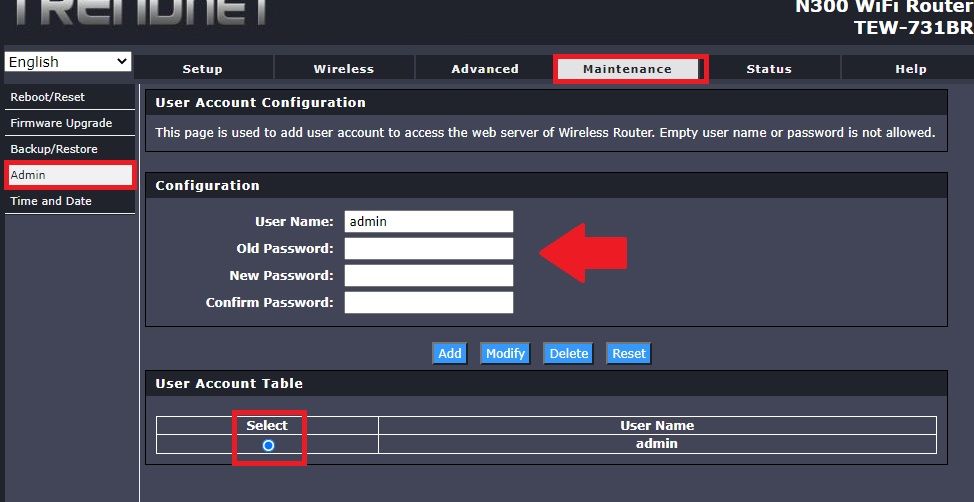Focus the Confirm Password field
The height and width of the screenshot is (502, 974).
428,303
